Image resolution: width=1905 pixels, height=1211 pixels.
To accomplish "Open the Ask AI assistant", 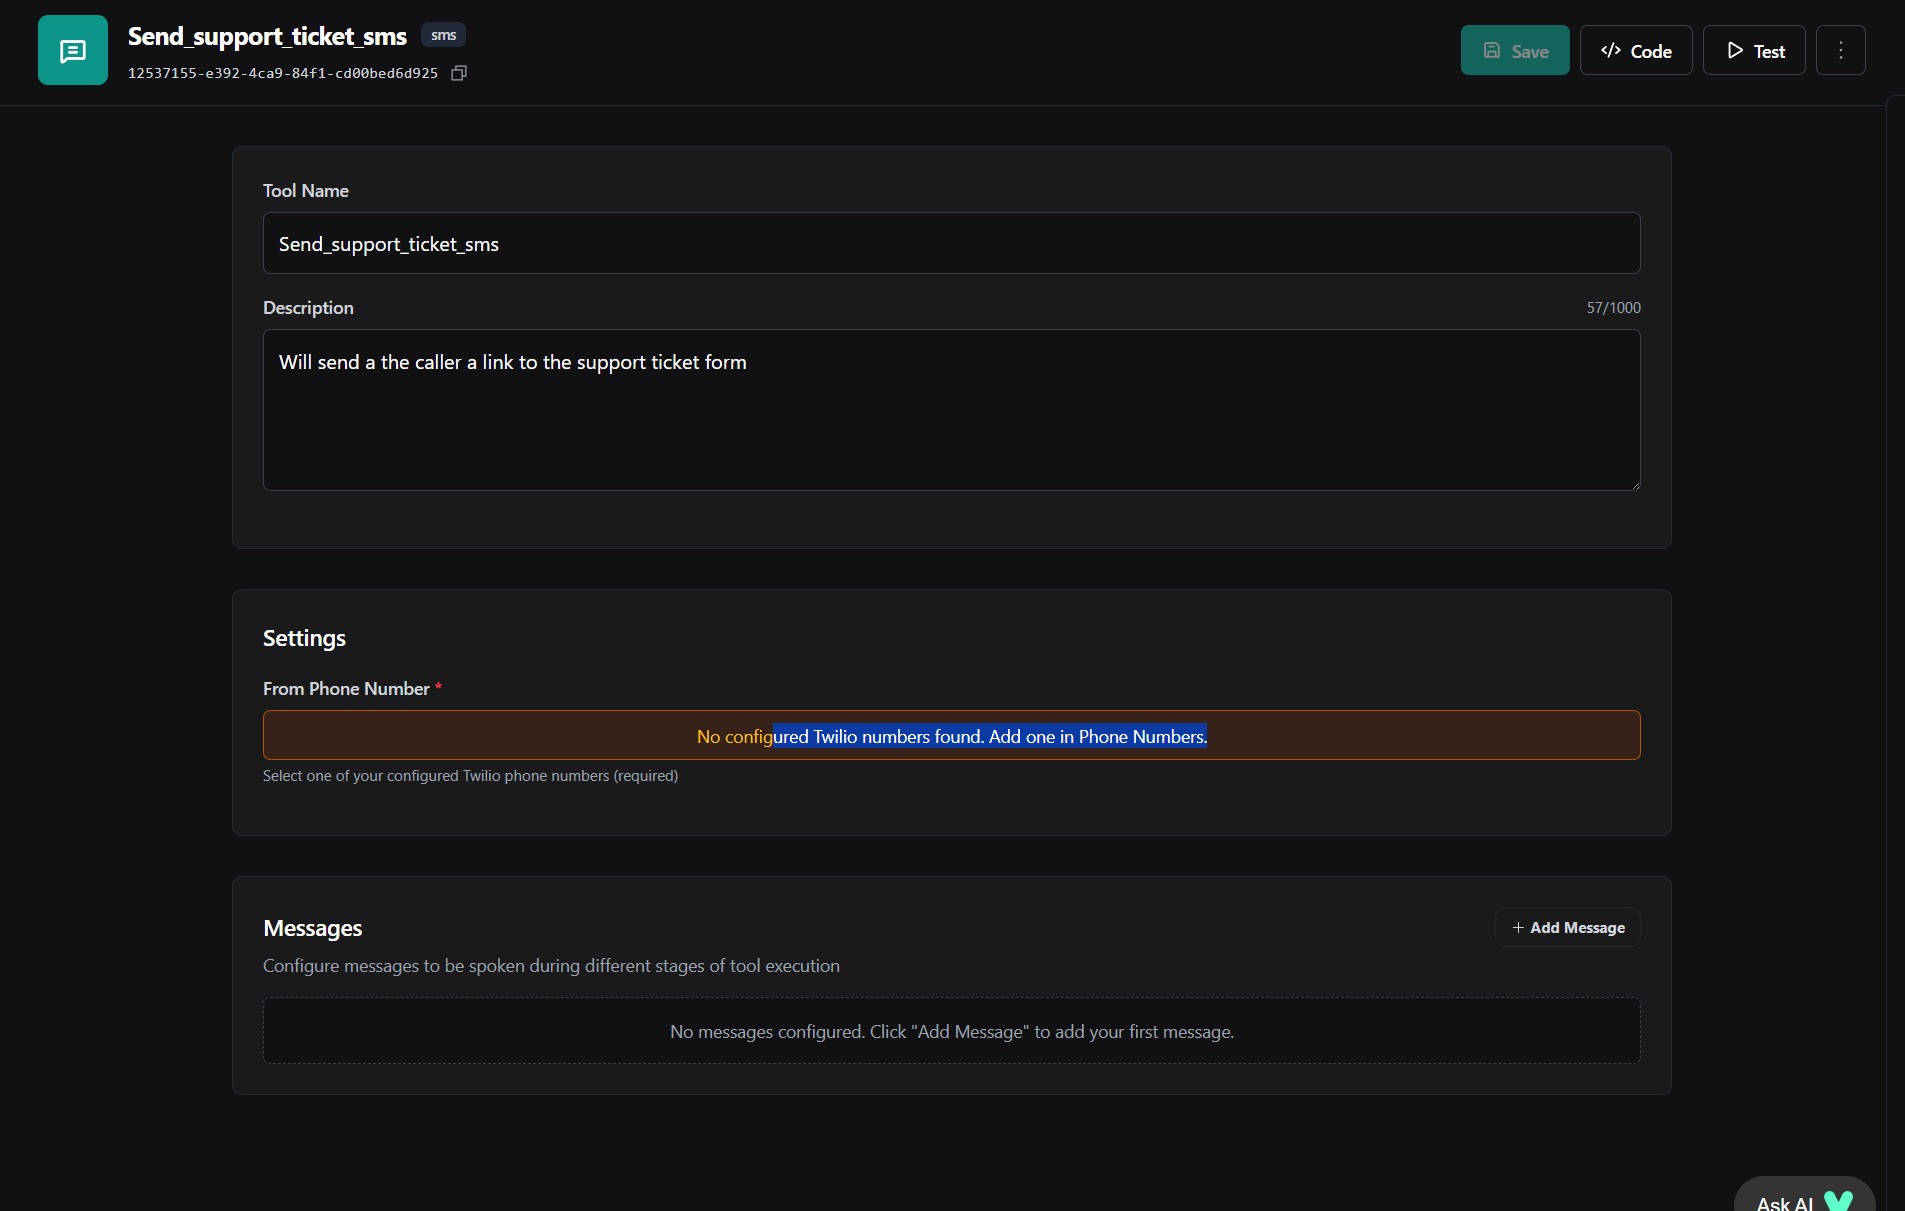I will (x=1802, y=1198).
